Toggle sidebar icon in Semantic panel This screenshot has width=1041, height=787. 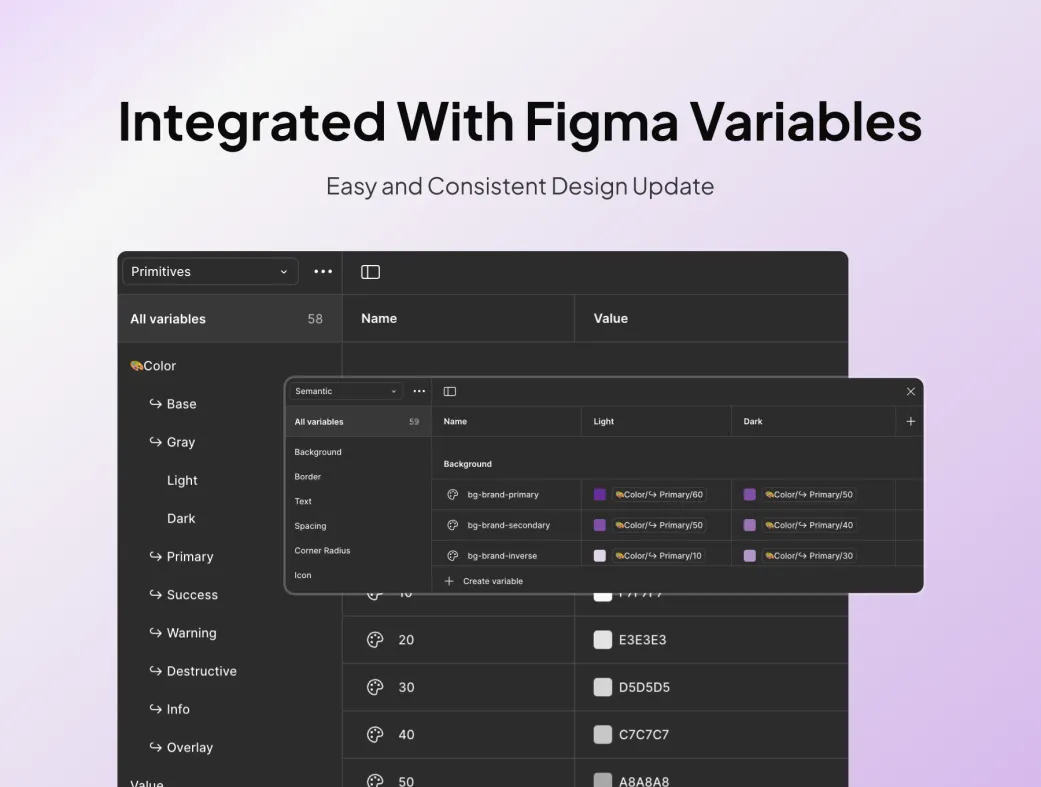[x=449, y=391]
